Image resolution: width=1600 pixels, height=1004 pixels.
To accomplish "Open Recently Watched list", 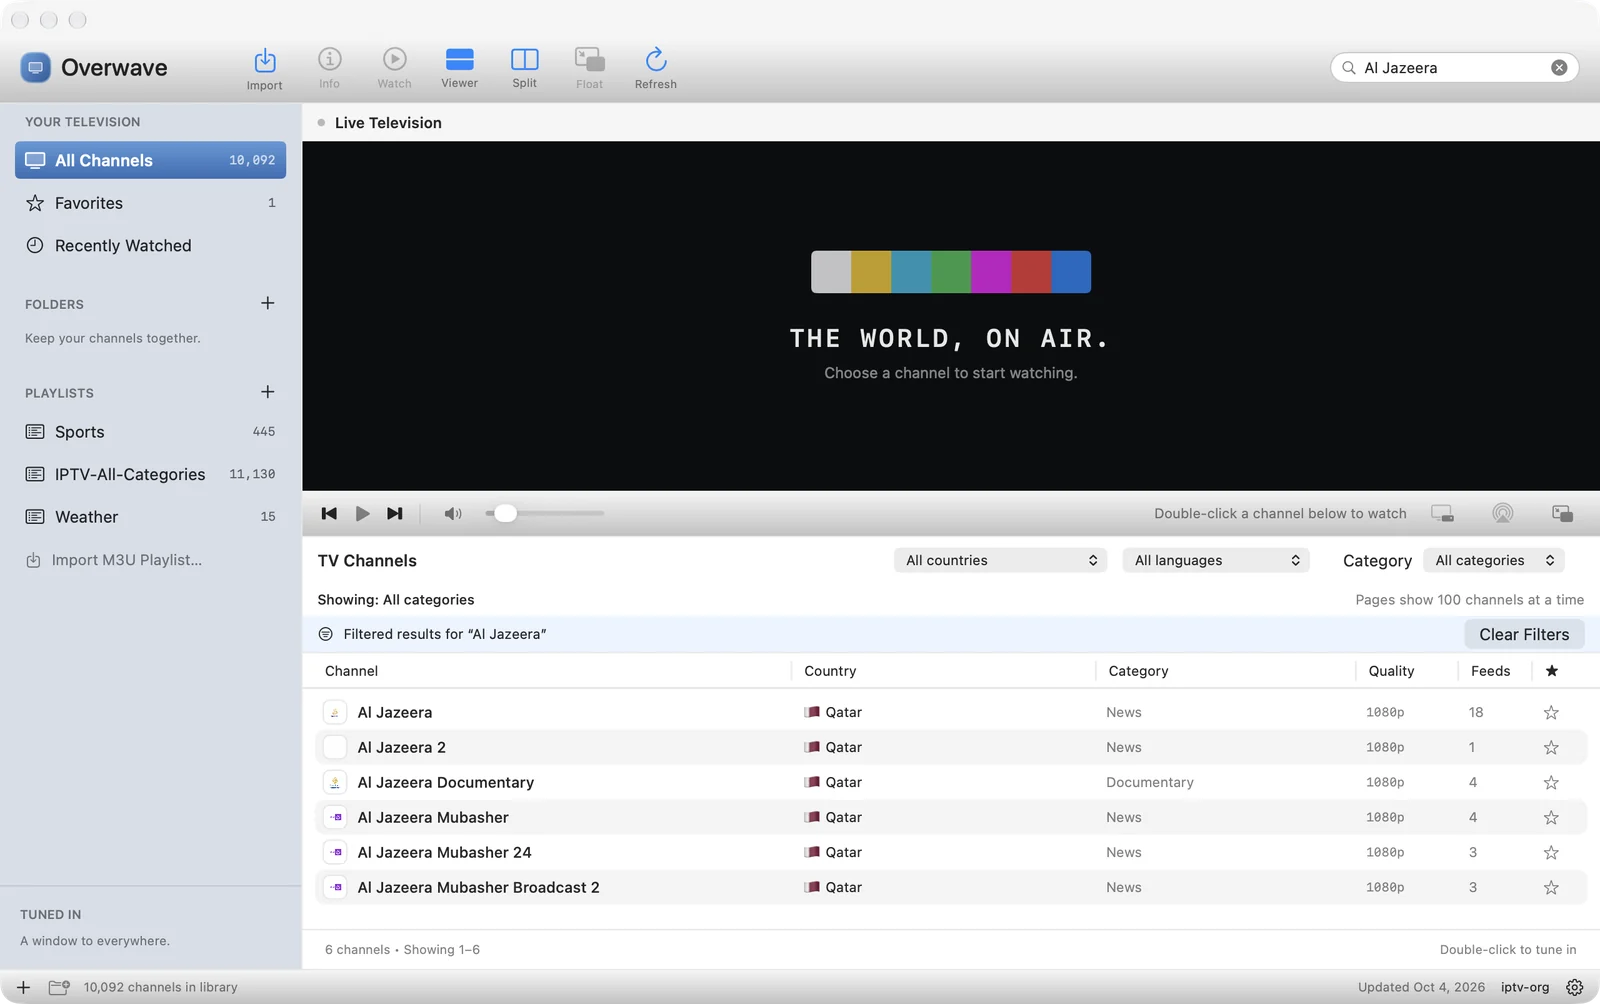I will tap(151, 246).
